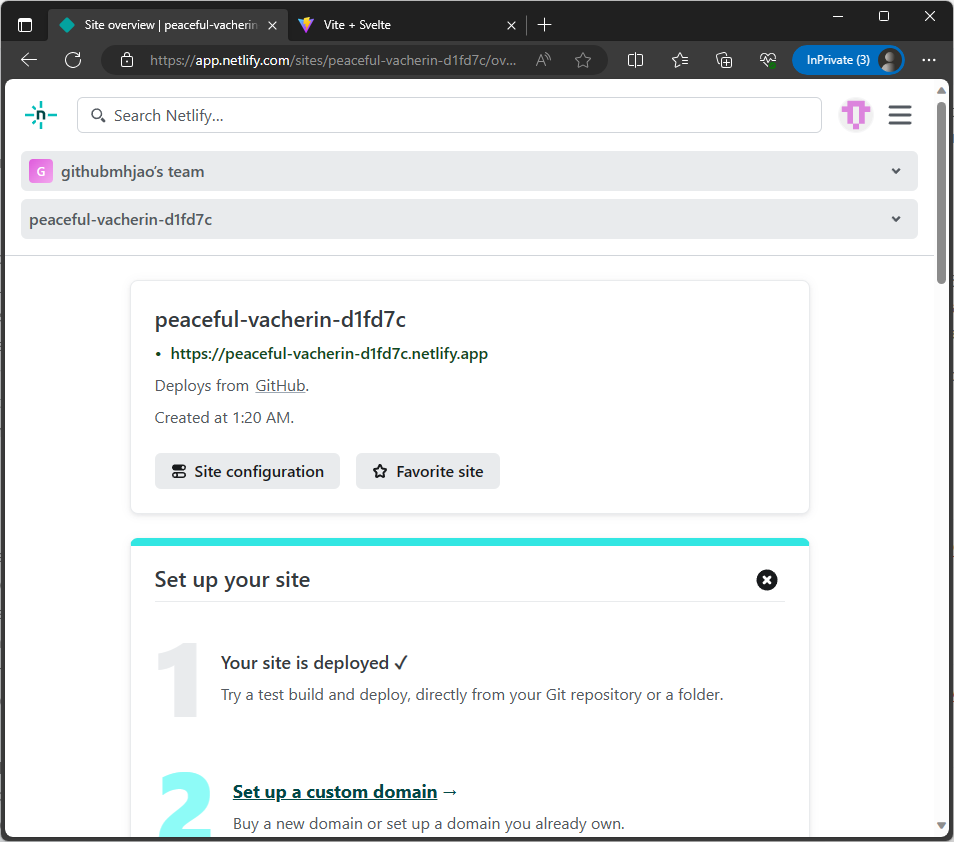Open Edge settings and more menu
954x842 pixels.
(928, 60)
